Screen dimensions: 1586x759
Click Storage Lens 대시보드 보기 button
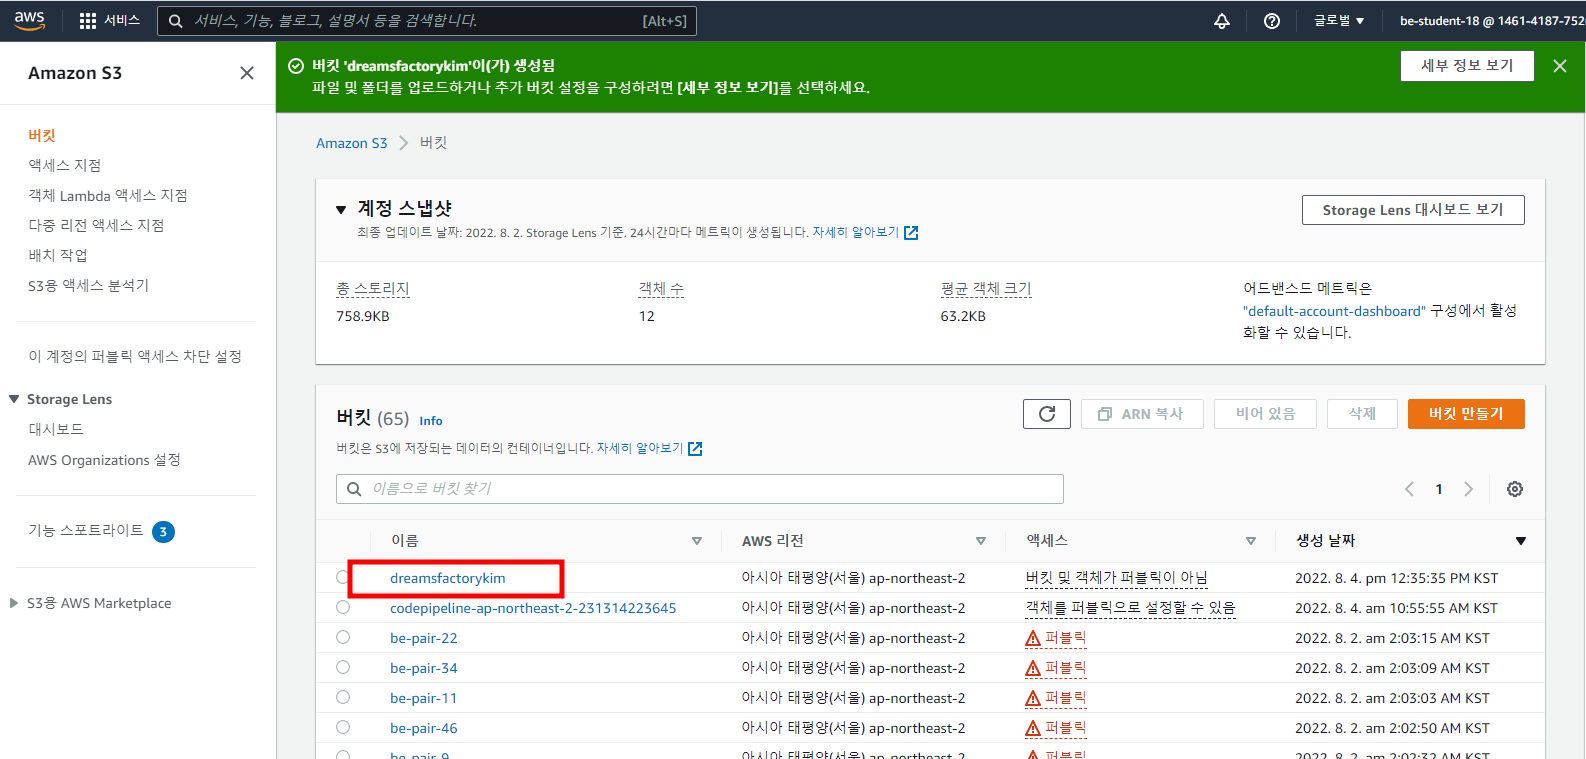point(1413,210)
